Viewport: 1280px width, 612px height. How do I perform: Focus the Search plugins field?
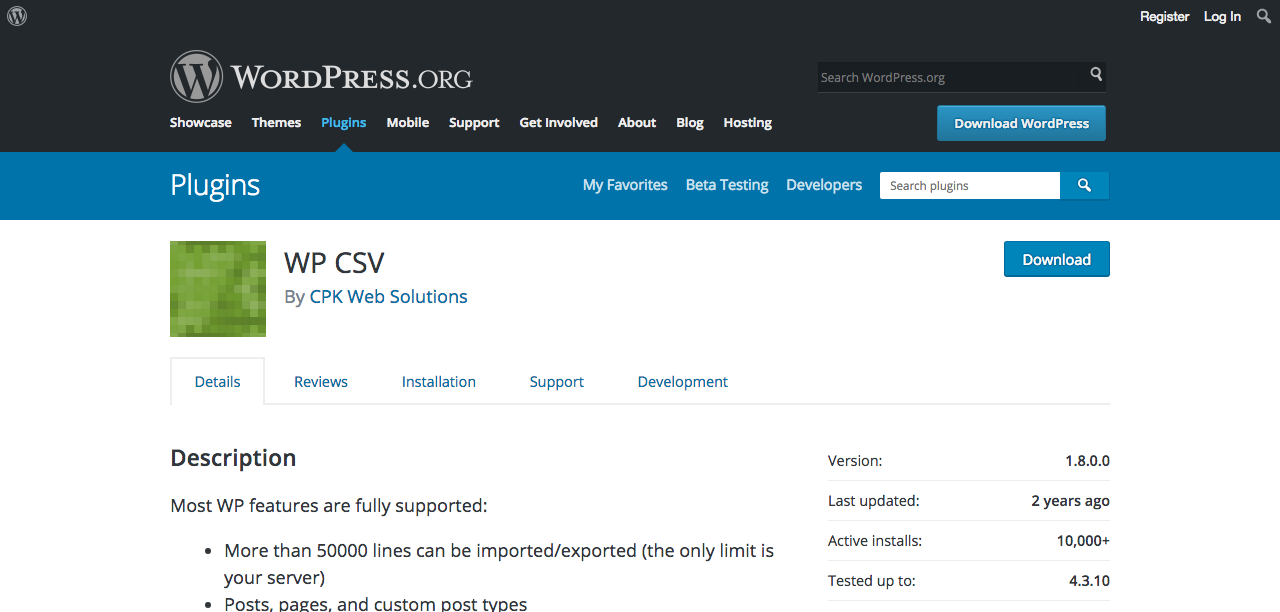pos(970,186)
